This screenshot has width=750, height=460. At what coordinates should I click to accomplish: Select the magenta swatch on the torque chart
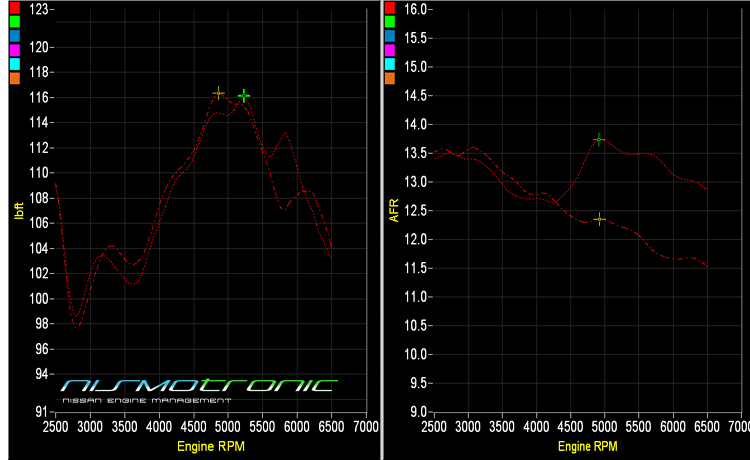pos(14,50)
